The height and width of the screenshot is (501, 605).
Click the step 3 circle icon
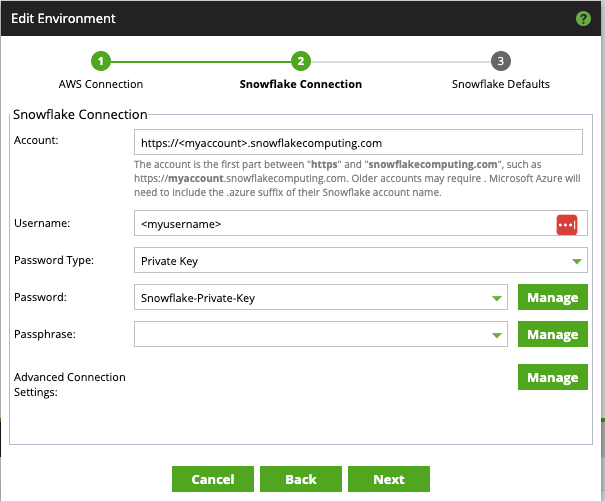[500, 61]
